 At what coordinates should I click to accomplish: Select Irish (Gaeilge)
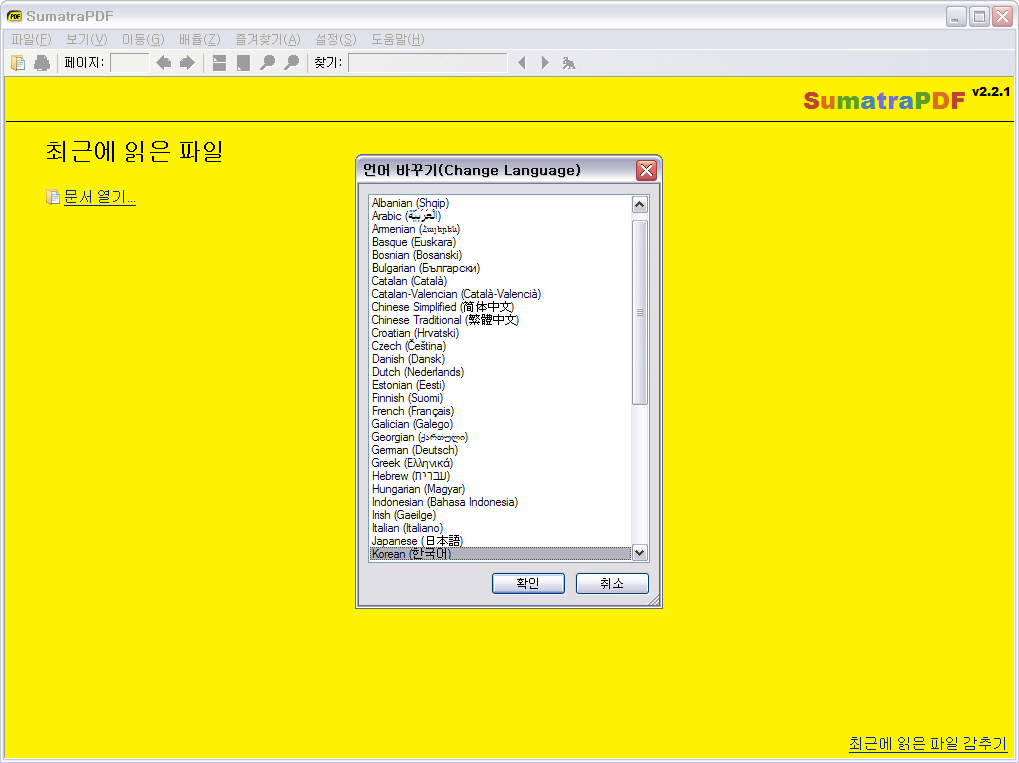point(500,515)
